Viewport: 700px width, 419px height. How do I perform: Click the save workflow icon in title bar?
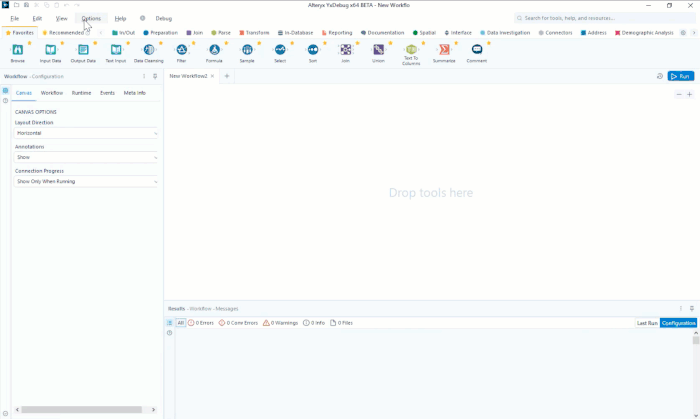click(26, 5)
